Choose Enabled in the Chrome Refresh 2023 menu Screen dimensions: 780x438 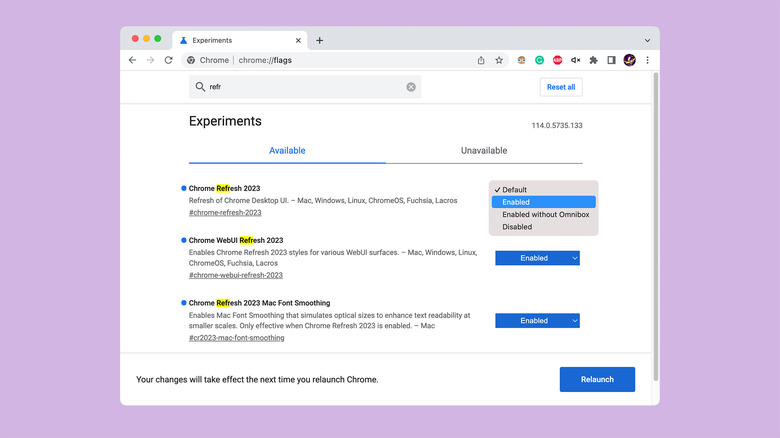543,202
